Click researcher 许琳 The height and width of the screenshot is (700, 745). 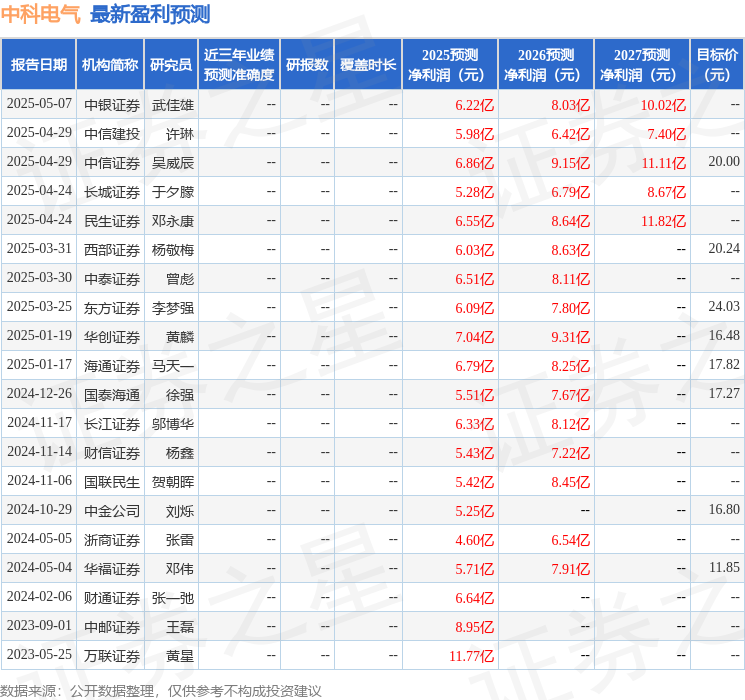(180, 134)
